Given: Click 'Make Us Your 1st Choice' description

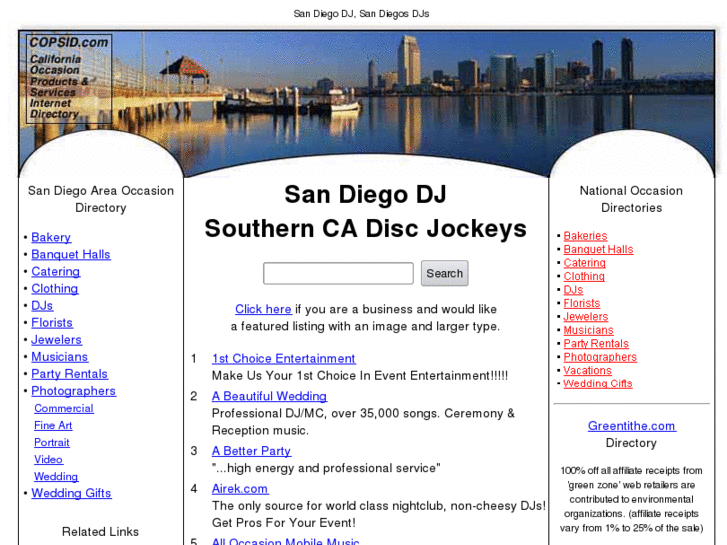Looking at the screenshot, I should pyautogui.click(x=360, y=376).
